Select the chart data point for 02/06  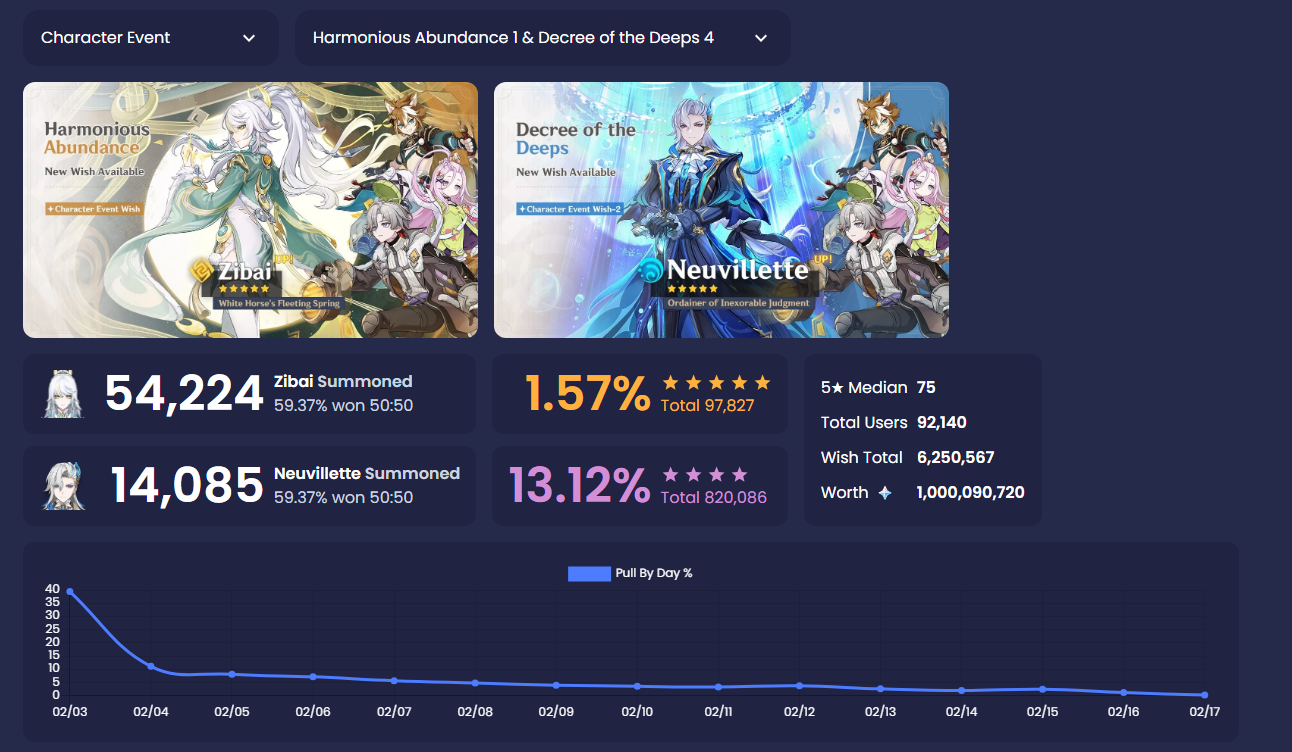(313, 677)
